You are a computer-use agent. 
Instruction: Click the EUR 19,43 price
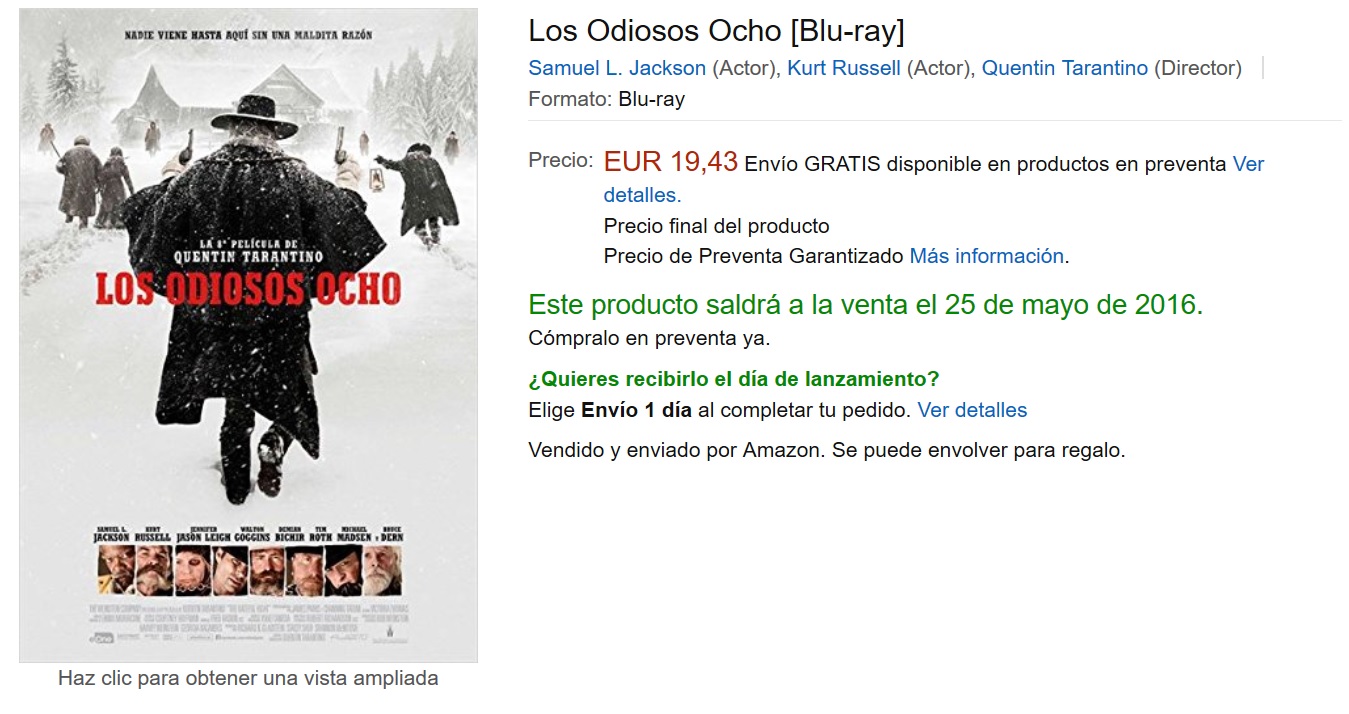tap(671, 161)
